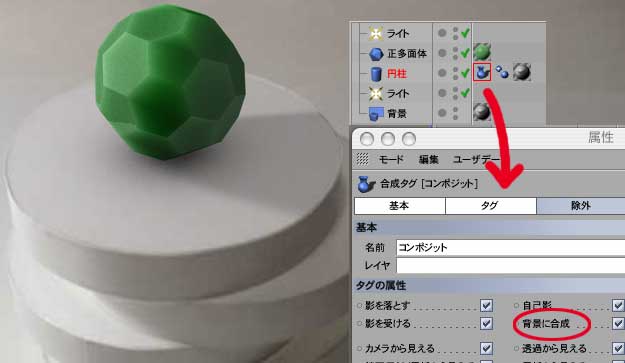
Task: Toggle the 自己影 checkbox
Action: (619, 306)
